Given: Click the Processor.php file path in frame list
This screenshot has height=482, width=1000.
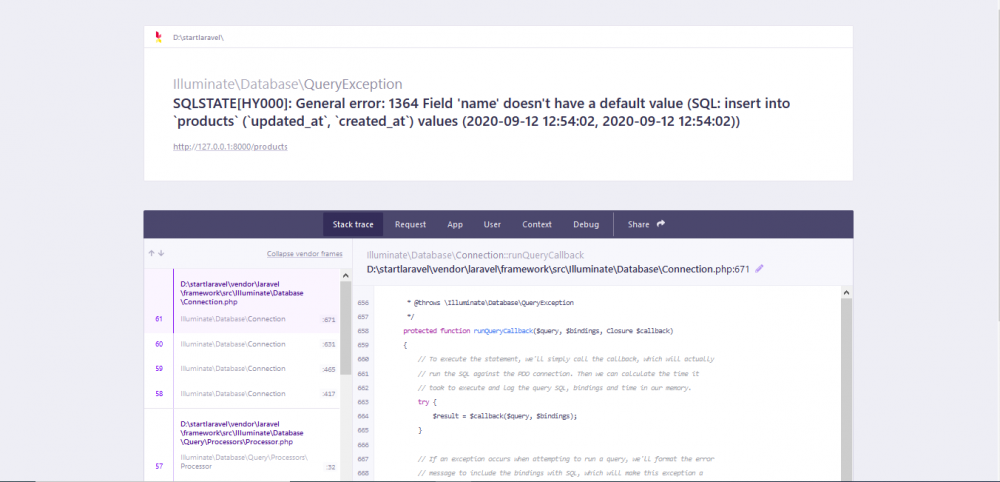Looking at the screenshot, I should pyautogui.click(x=242, y=432).
